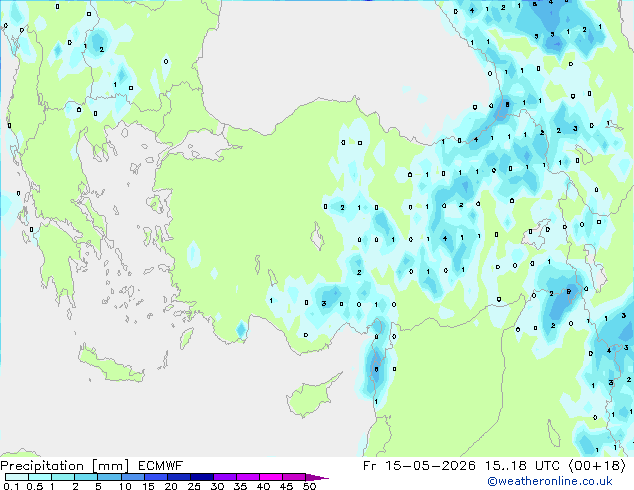Viewport: 634px width, 490px height.
Task: Click the 35–40 mm legend color box
Action: [x=247, y=477]
